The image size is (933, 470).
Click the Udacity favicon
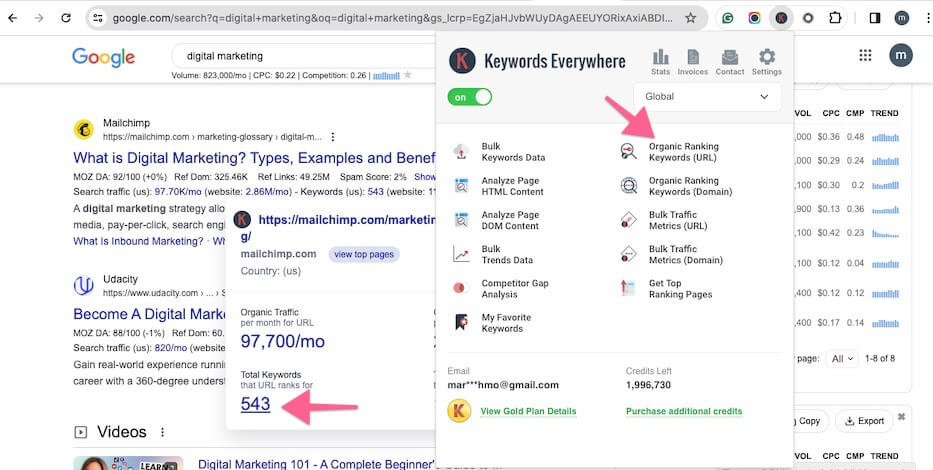pos(84,286)
